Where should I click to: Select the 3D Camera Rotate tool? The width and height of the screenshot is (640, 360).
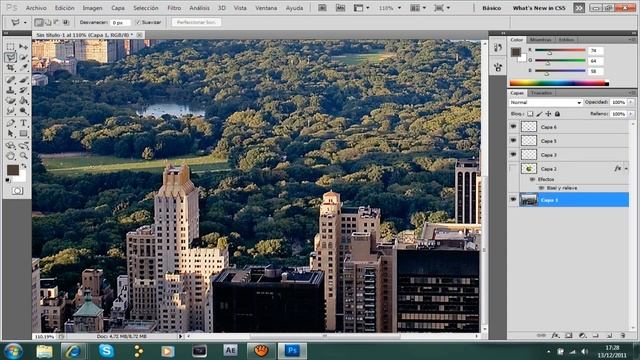pos(23,145)
